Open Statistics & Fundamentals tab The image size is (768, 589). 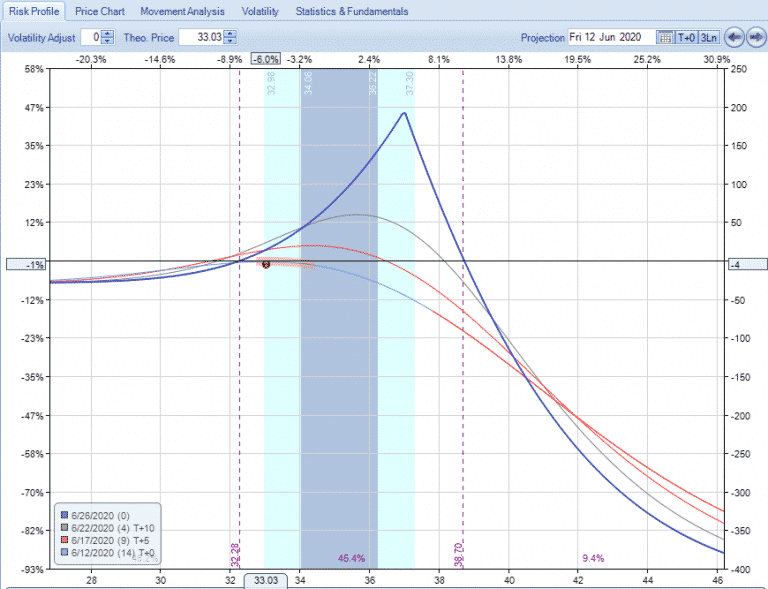[x=351, y=12]
